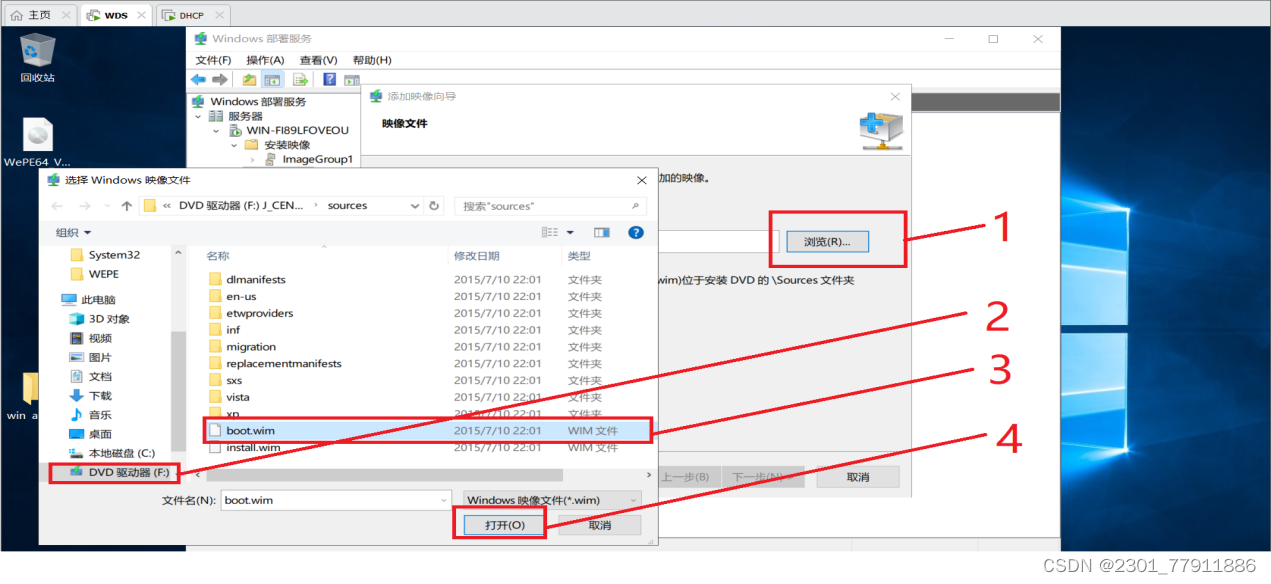Toggle show/hide console tree icon in WDS toolbar

(x=272, y=80)
